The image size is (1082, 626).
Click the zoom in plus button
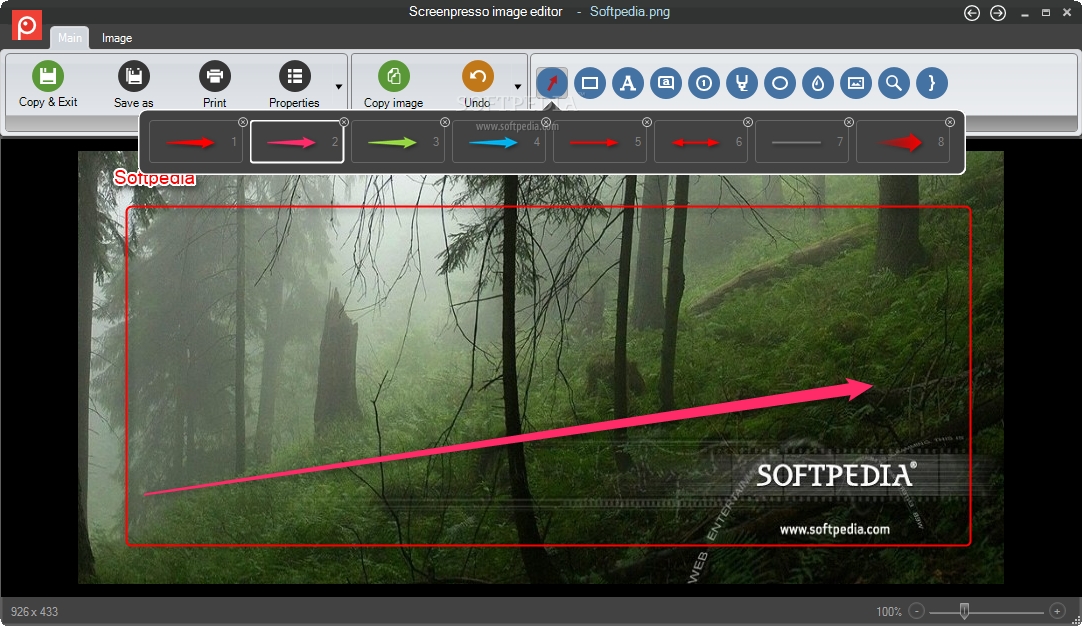[x=1056, y=611]
